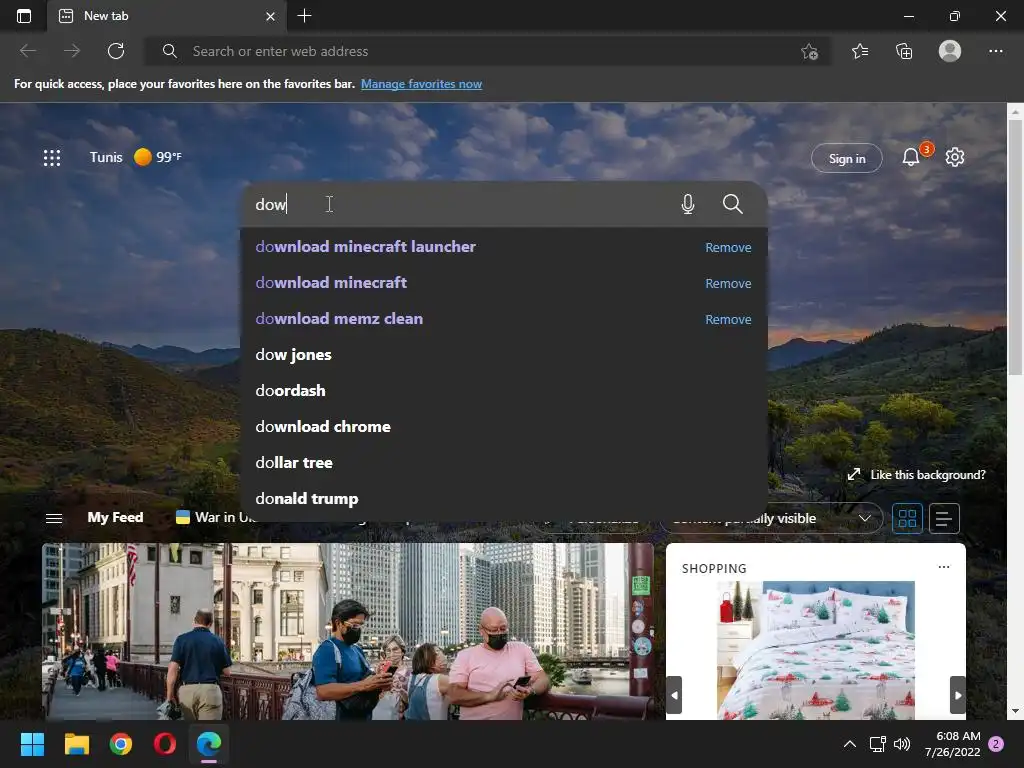Close the New tab tab
The height and width of the screenshot is (768, 1024).
tap(270, 16)
